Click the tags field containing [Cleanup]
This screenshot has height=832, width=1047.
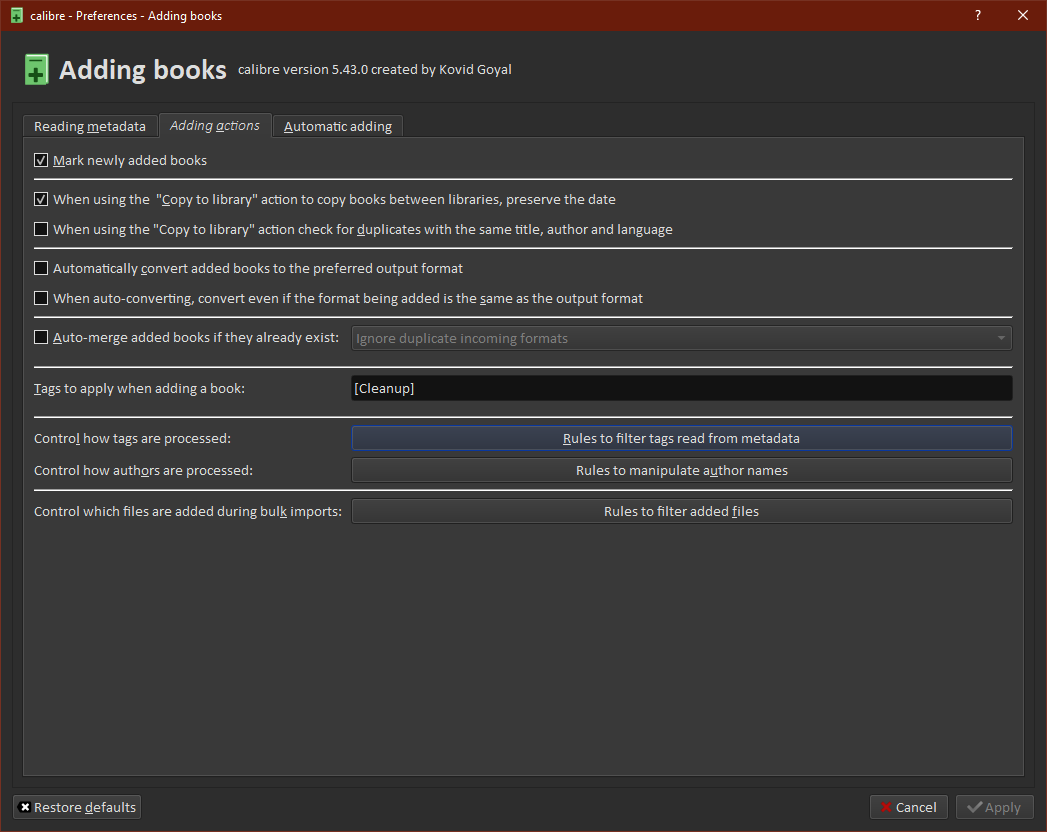click(x=681, y=388)
